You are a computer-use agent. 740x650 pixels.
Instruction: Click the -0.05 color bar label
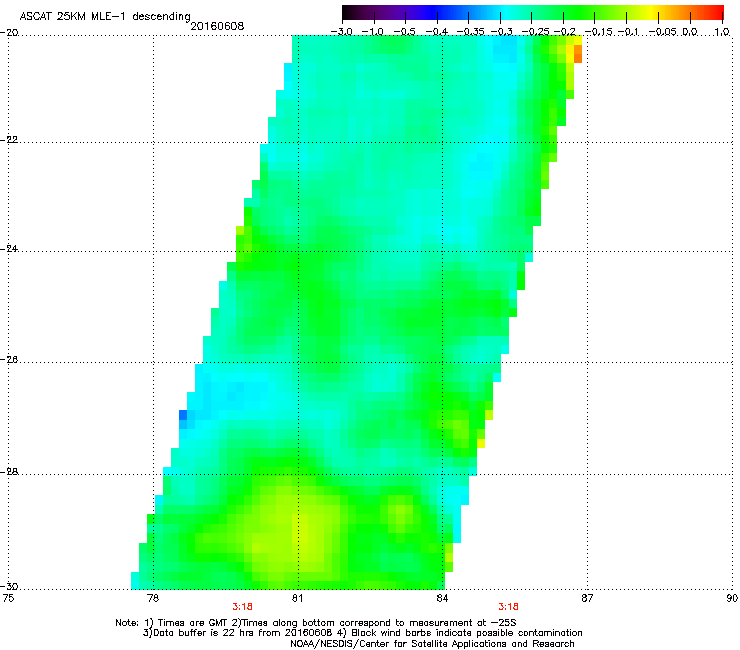[x=663, y=32]
